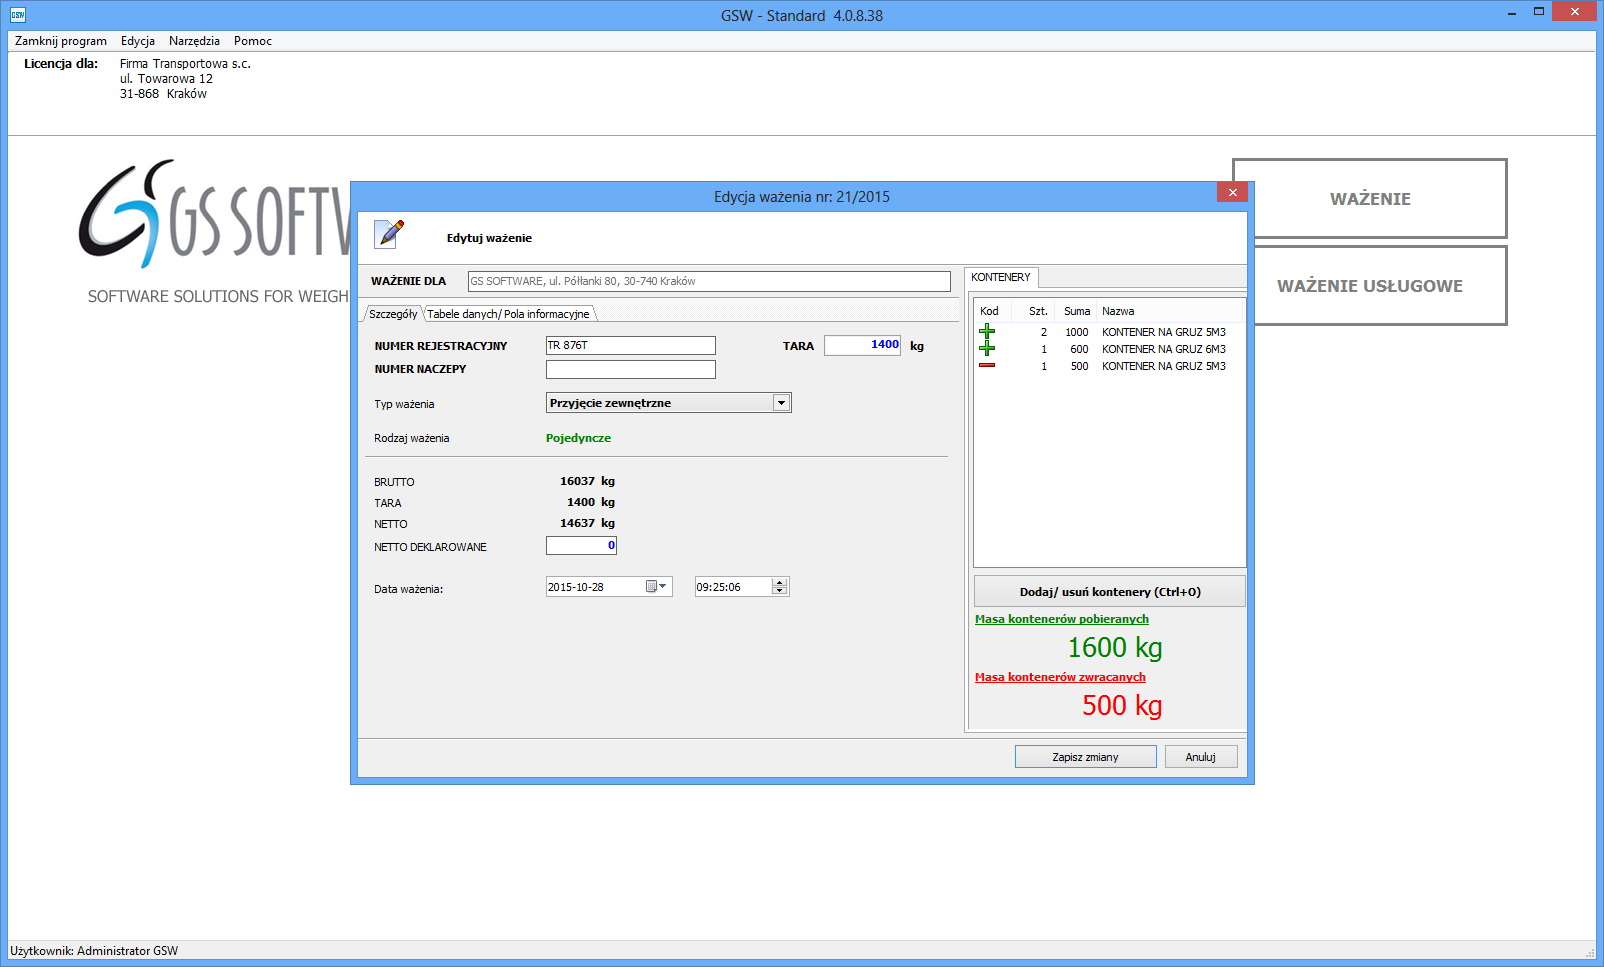Screen dimensions: 1604x967
Task: Increase weighing time with up arrow
Action: tap(780, 582)
